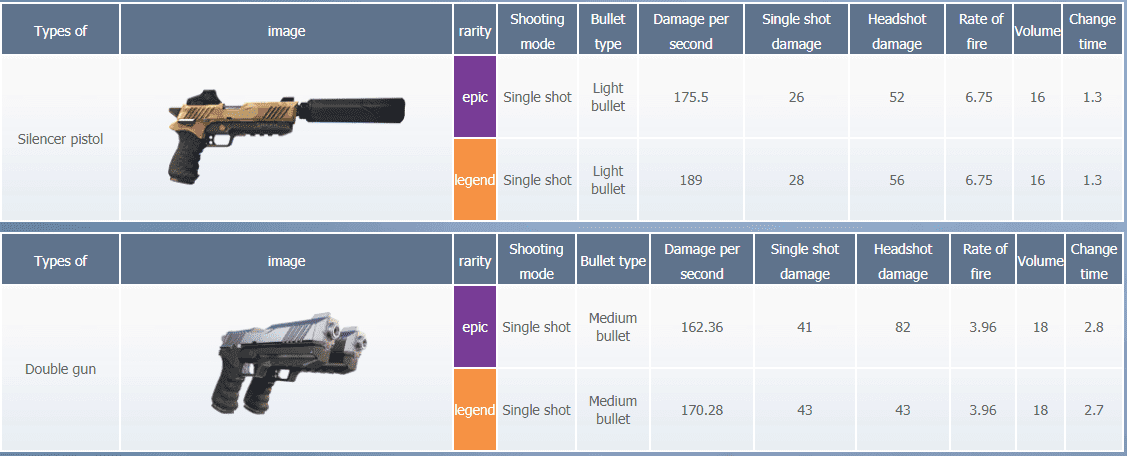Select the 175.5 damage per second value
Image resolution: width=1127 pixels, height=456 pixels.
690,97
